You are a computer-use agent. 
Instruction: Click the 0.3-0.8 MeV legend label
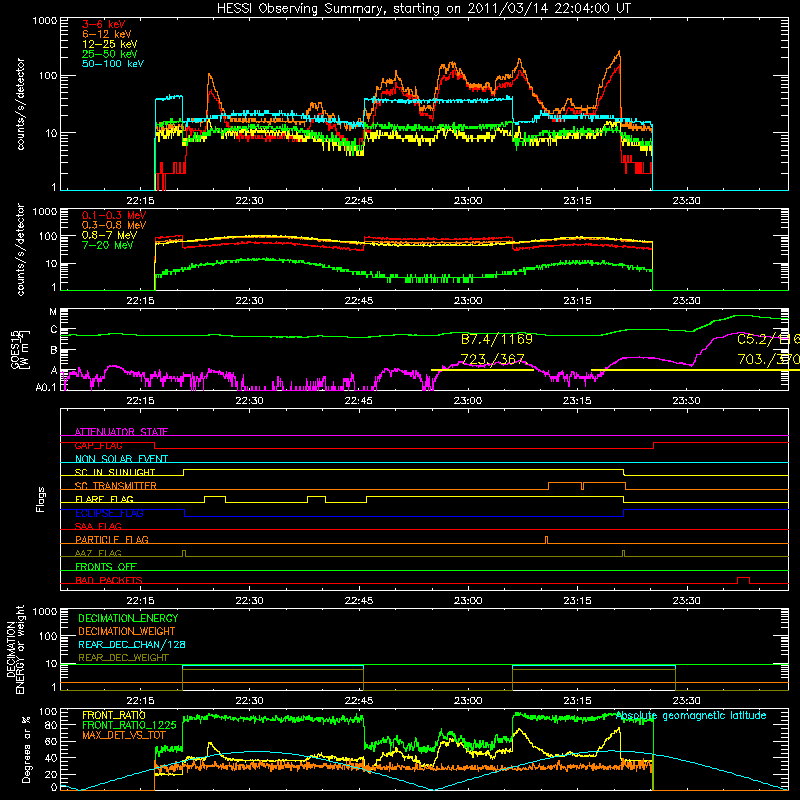click(114, 225)
